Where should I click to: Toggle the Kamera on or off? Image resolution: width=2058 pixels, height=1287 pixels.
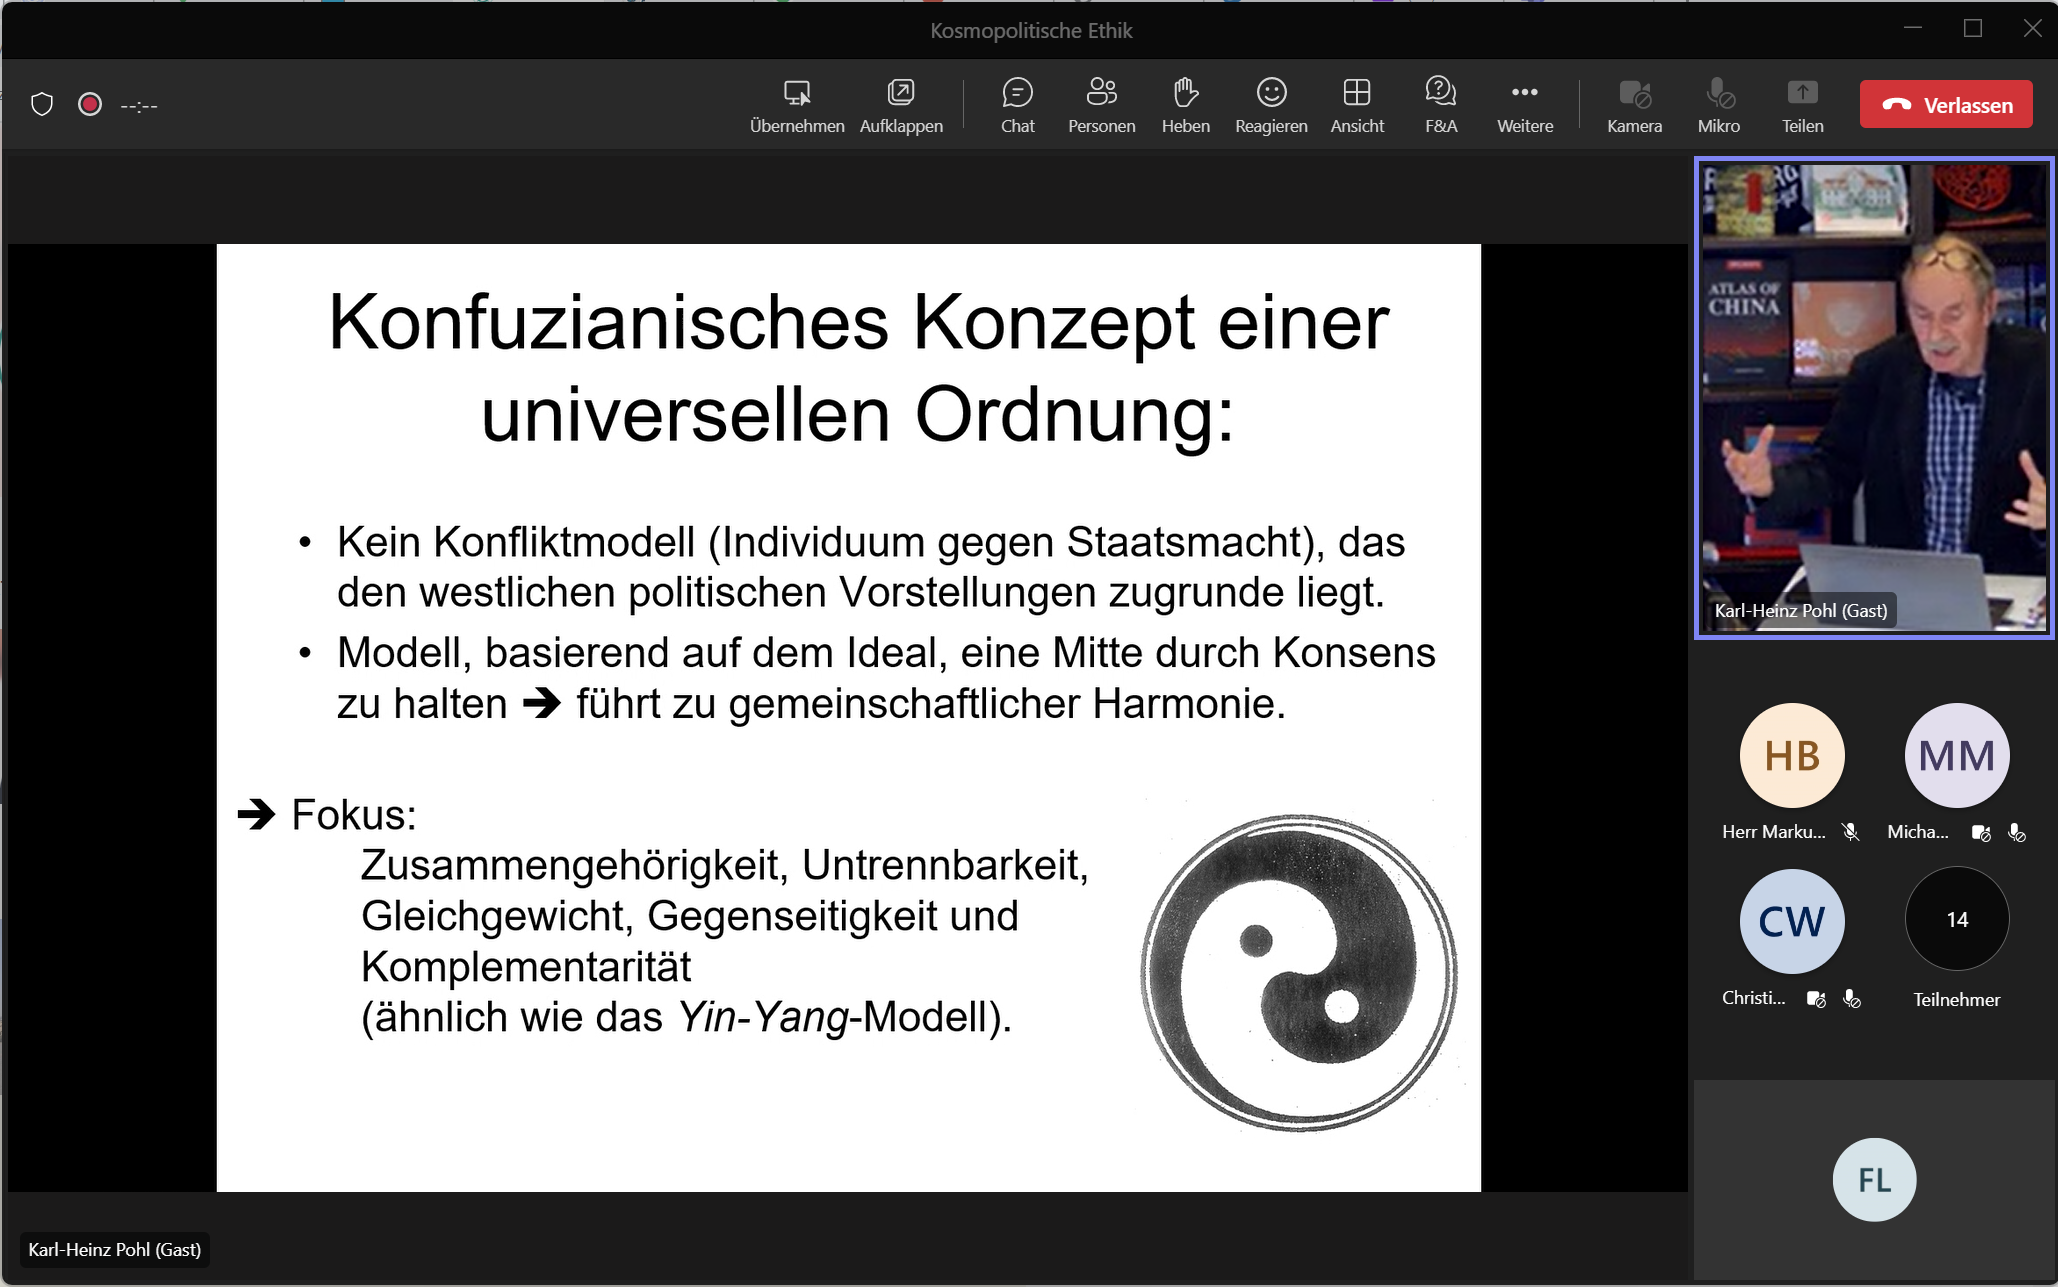tap(1634, 104)
